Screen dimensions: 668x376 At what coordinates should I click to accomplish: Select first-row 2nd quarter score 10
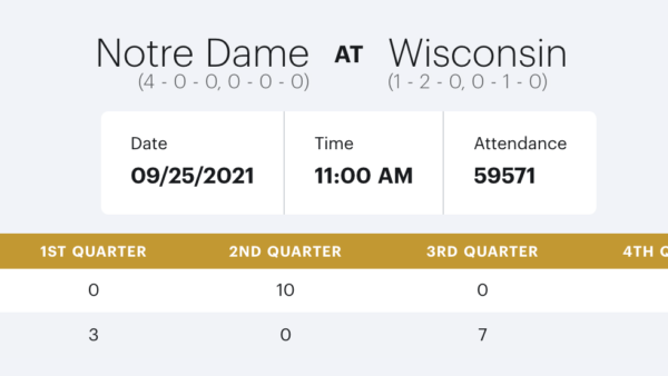[x=285, y=290]
